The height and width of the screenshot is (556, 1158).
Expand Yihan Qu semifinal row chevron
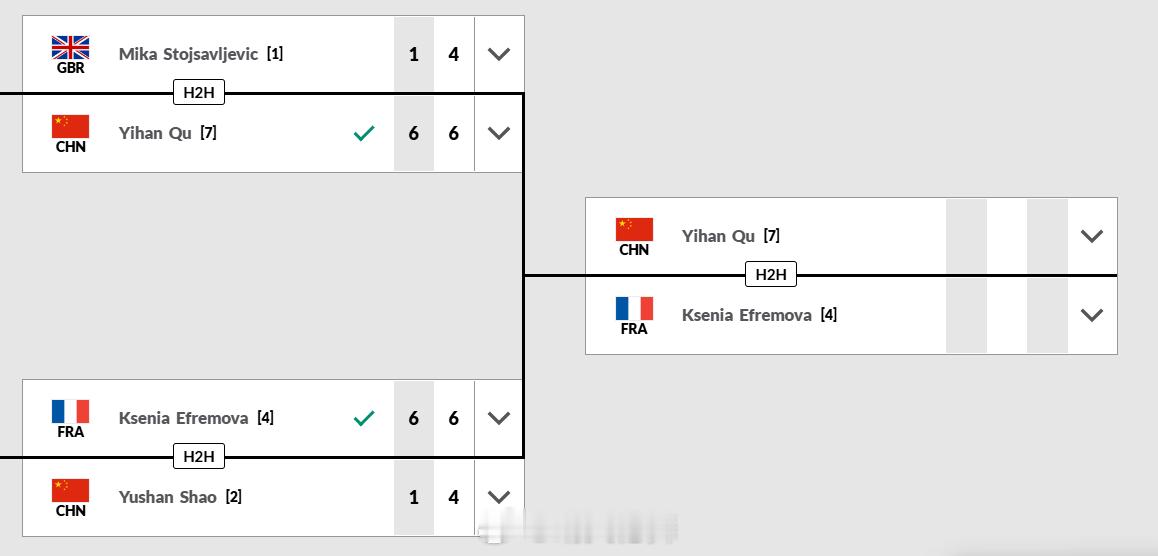[x=499, y=133]
